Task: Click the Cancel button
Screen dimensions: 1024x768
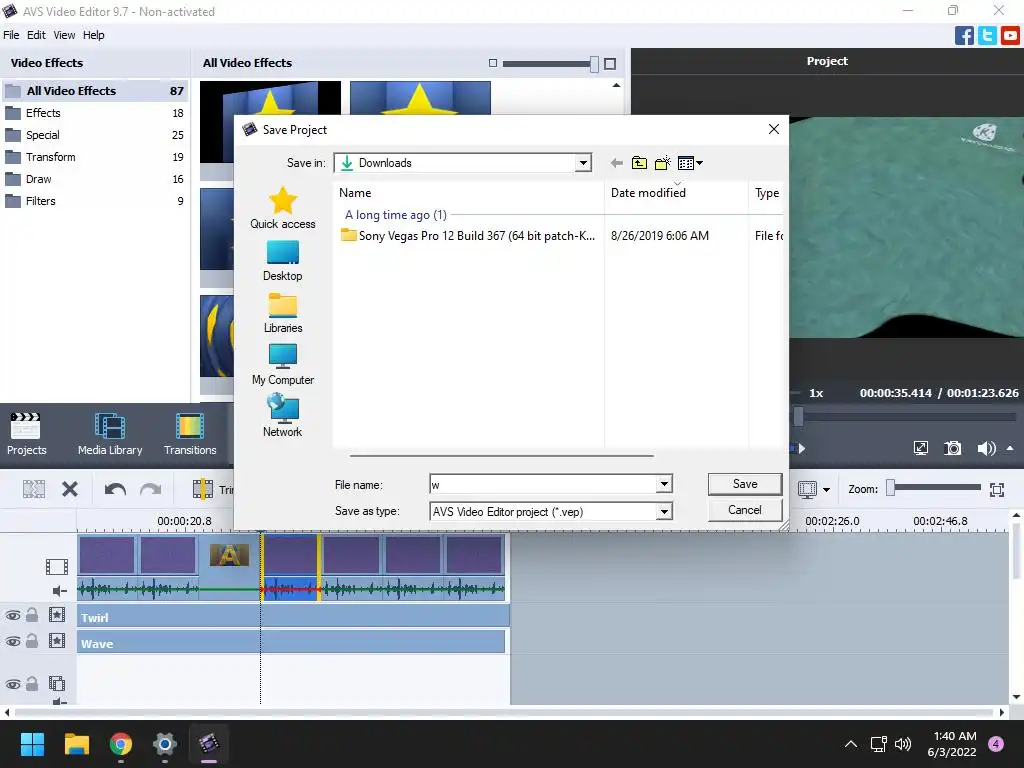Action: point(744,510)
